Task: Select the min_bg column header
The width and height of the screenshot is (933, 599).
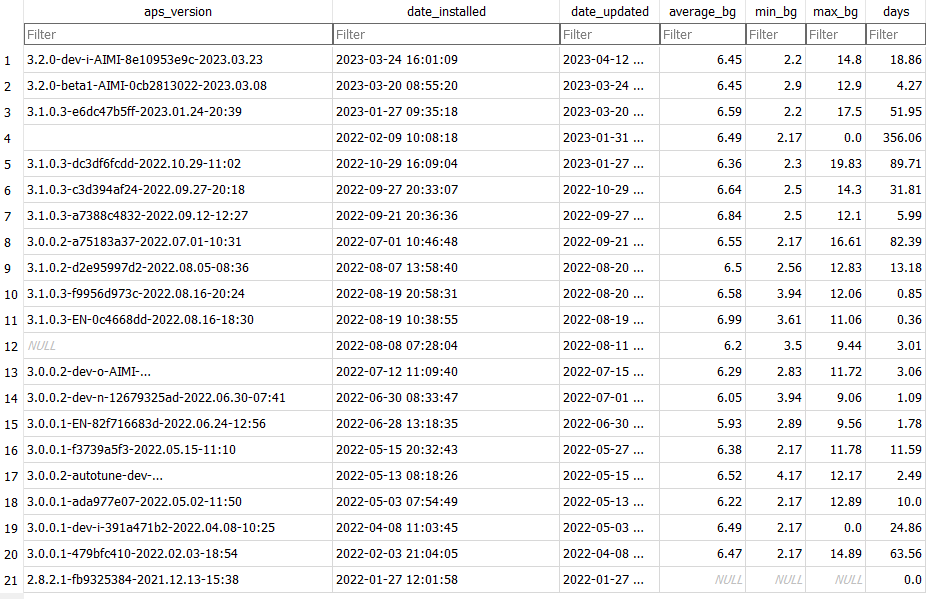Action: [x=776, y=11]
